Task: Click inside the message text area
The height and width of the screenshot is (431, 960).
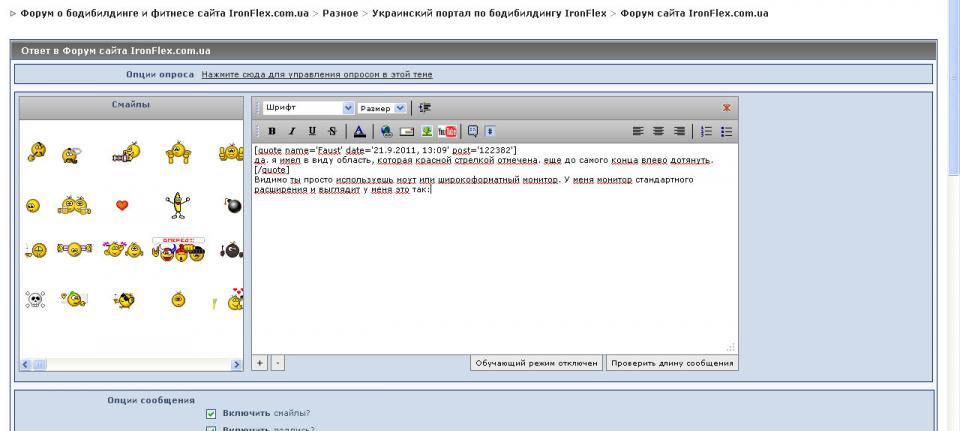Action: [x=495, y=260]
